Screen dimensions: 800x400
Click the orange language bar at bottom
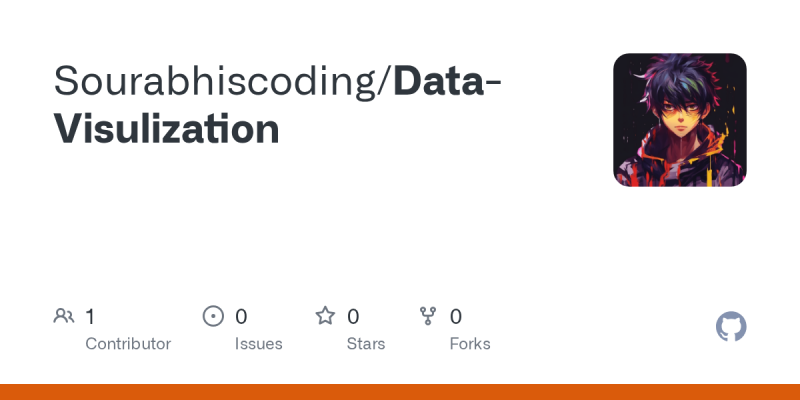click(x=400, y=392)
